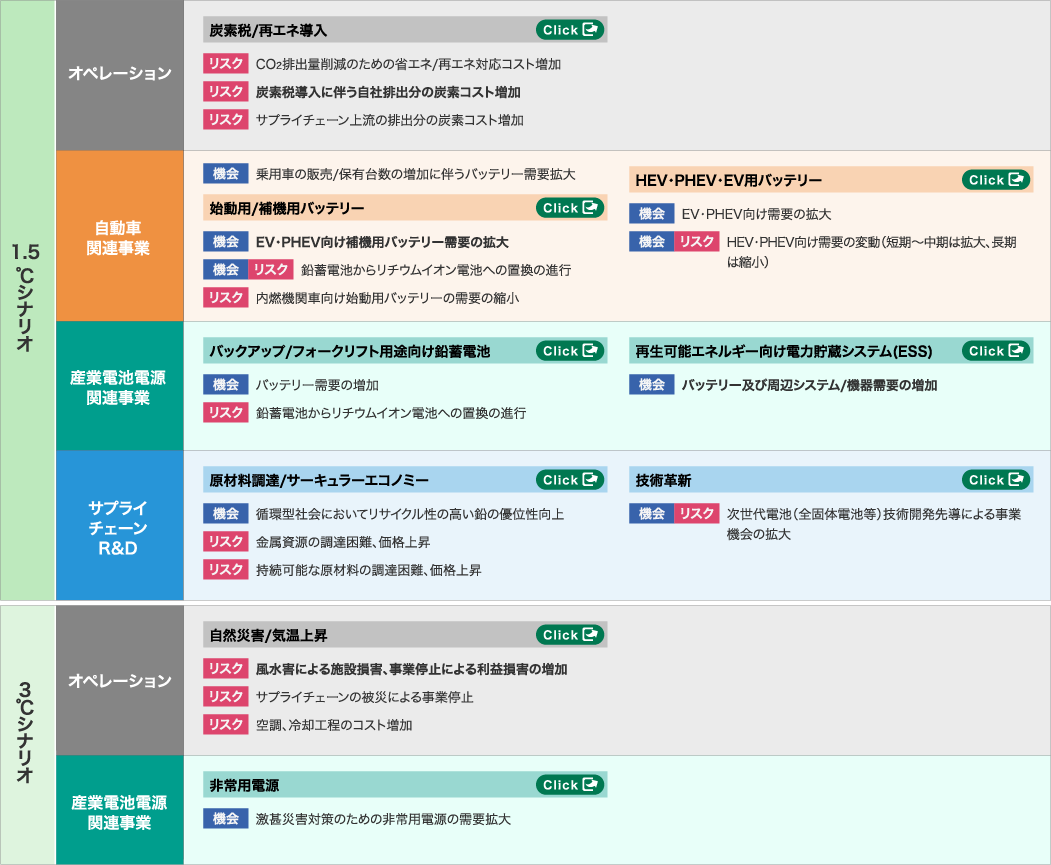
Task: Click button for 炭素税/再エネ導入
Action: coord(570,29)
